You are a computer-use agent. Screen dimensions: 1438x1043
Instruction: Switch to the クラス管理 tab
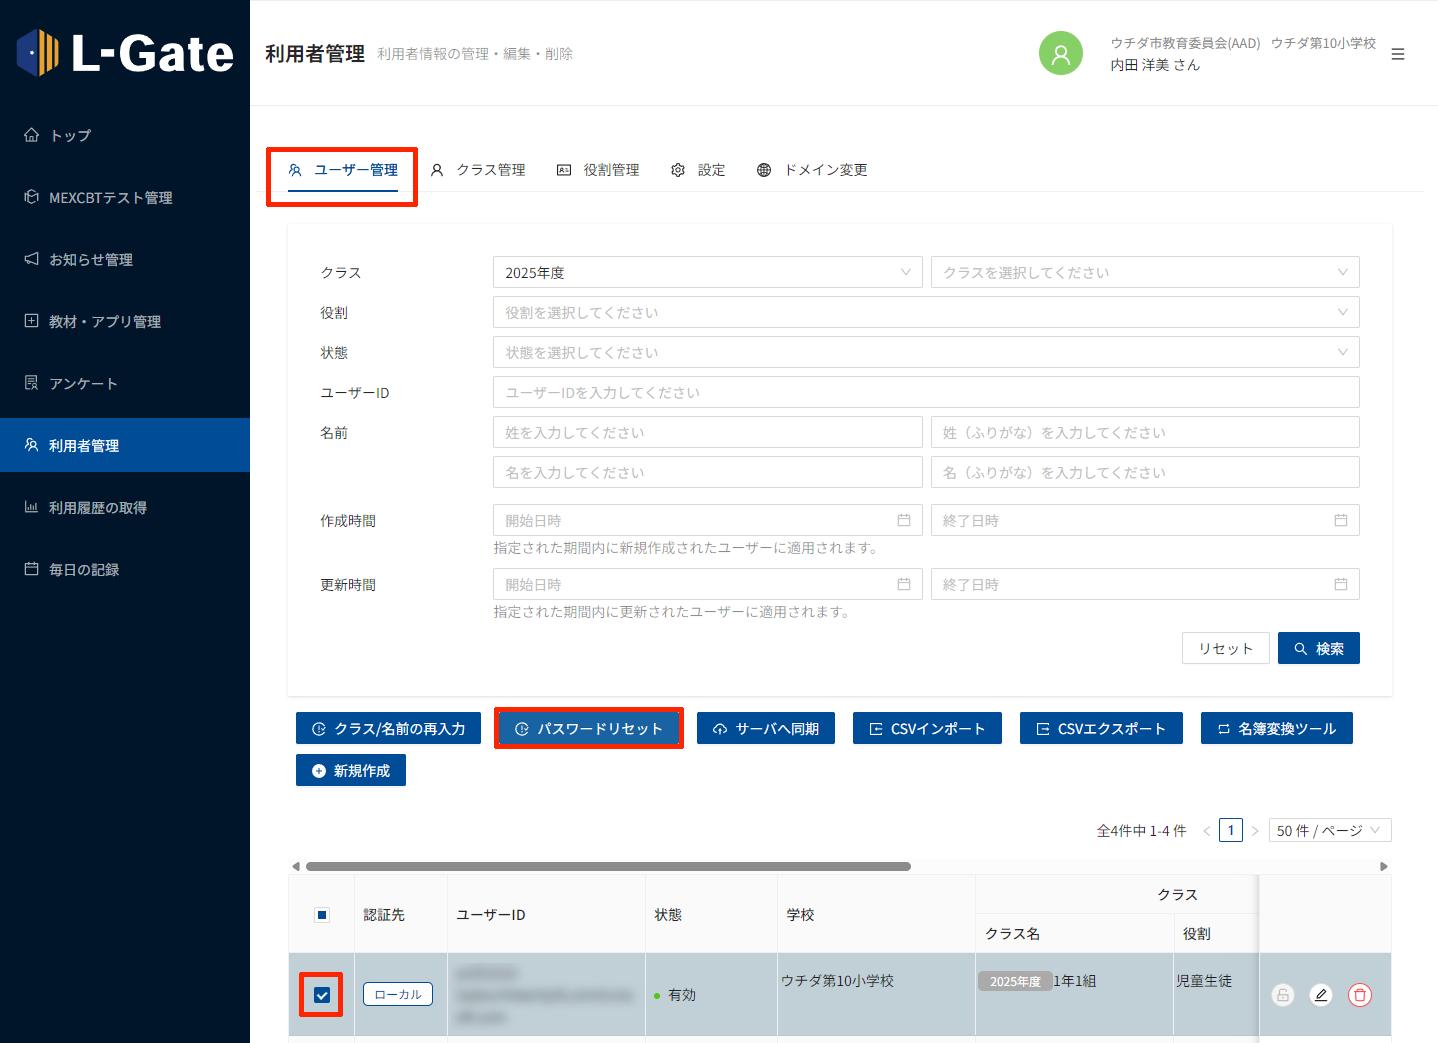[479, 170]
